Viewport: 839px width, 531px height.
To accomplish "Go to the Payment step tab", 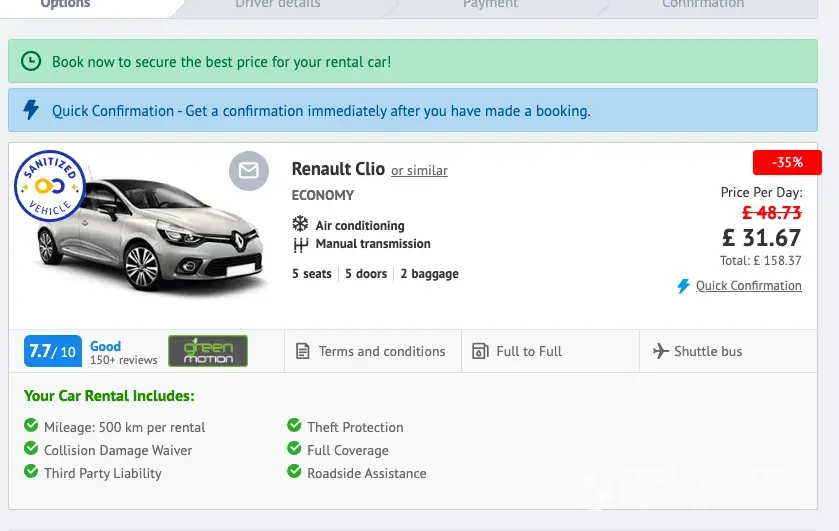I will (490, 5).
